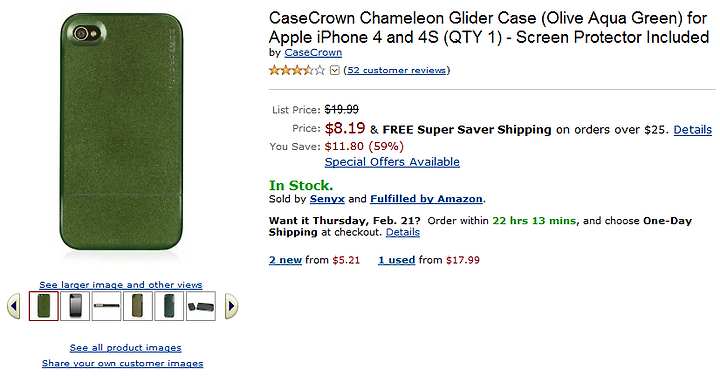The width and height of the screenshot is (720, 376).
Task: Click the next thumbnails right arrow
Action: (x=231, y=306)
